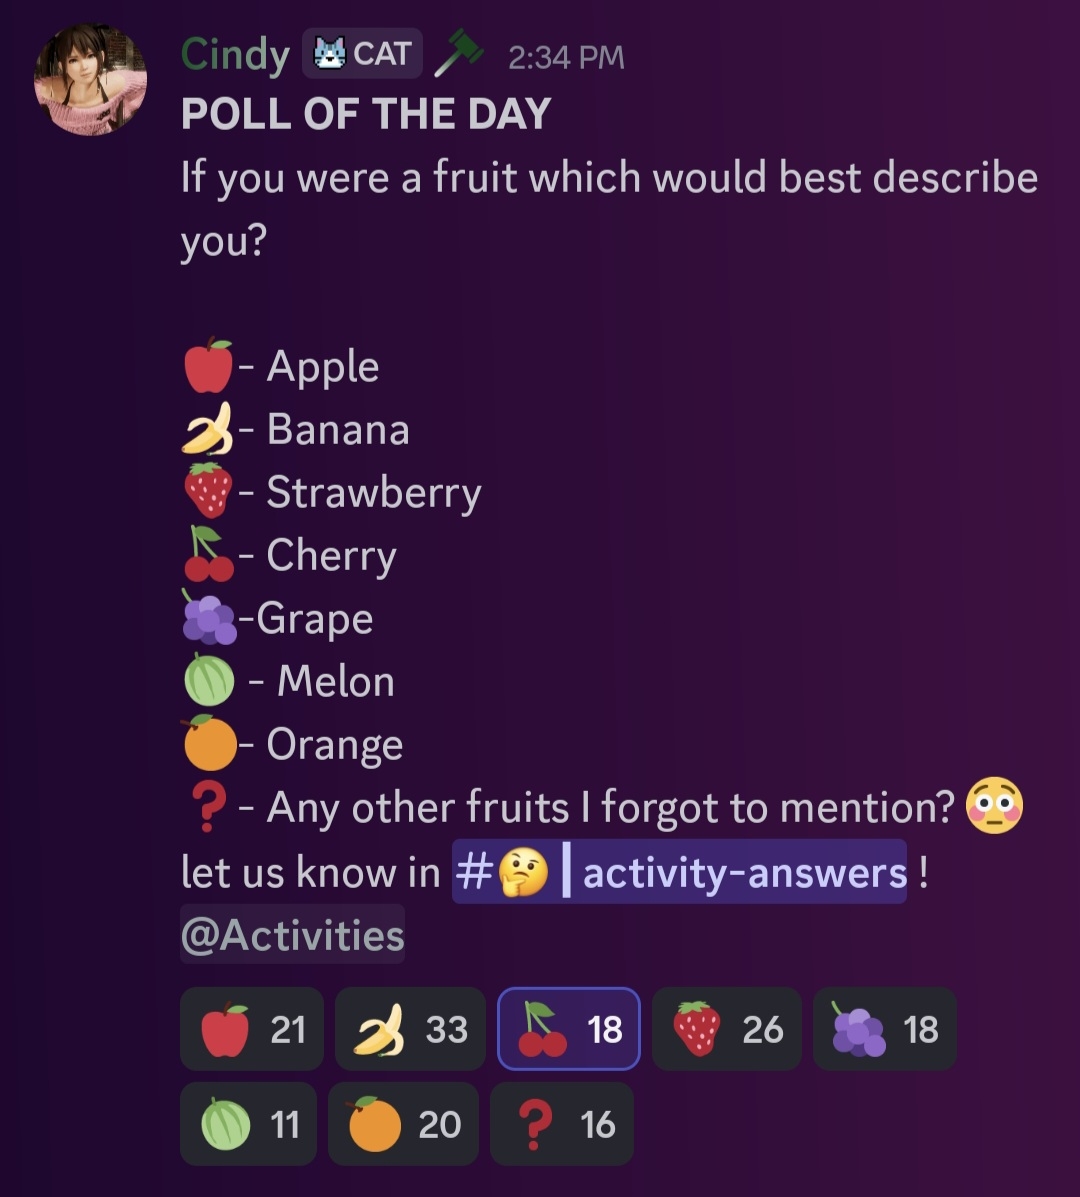Click the username Cindy
Image resolution: width=1080 pixels, height=1197 pixels.
[235, 54]
